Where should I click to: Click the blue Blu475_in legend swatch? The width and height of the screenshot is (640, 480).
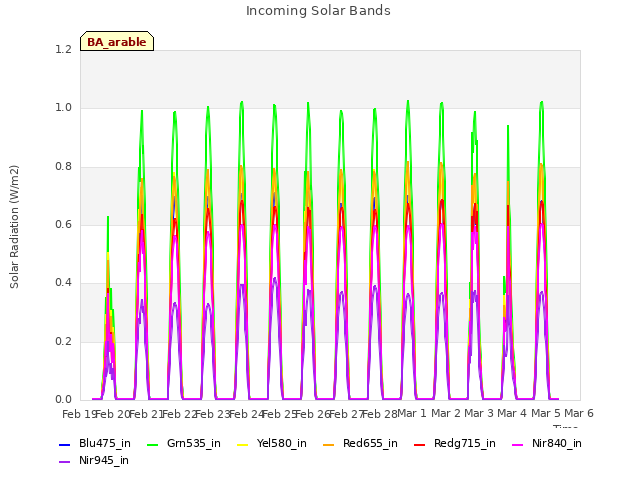coord(65,444)
